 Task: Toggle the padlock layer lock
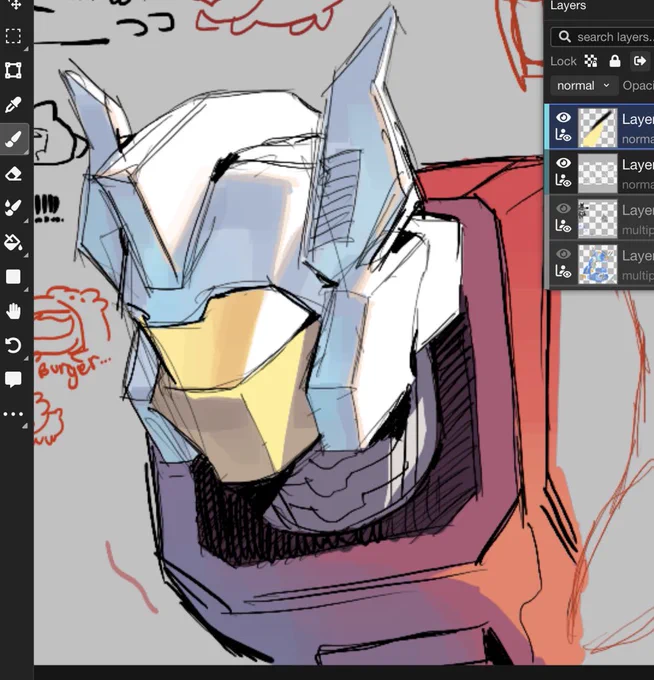pos(615,61)
